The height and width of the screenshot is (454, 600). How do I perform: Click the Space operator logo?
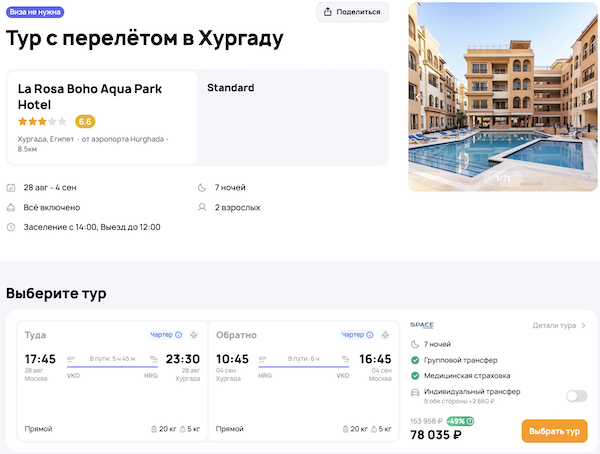(422, 325)
